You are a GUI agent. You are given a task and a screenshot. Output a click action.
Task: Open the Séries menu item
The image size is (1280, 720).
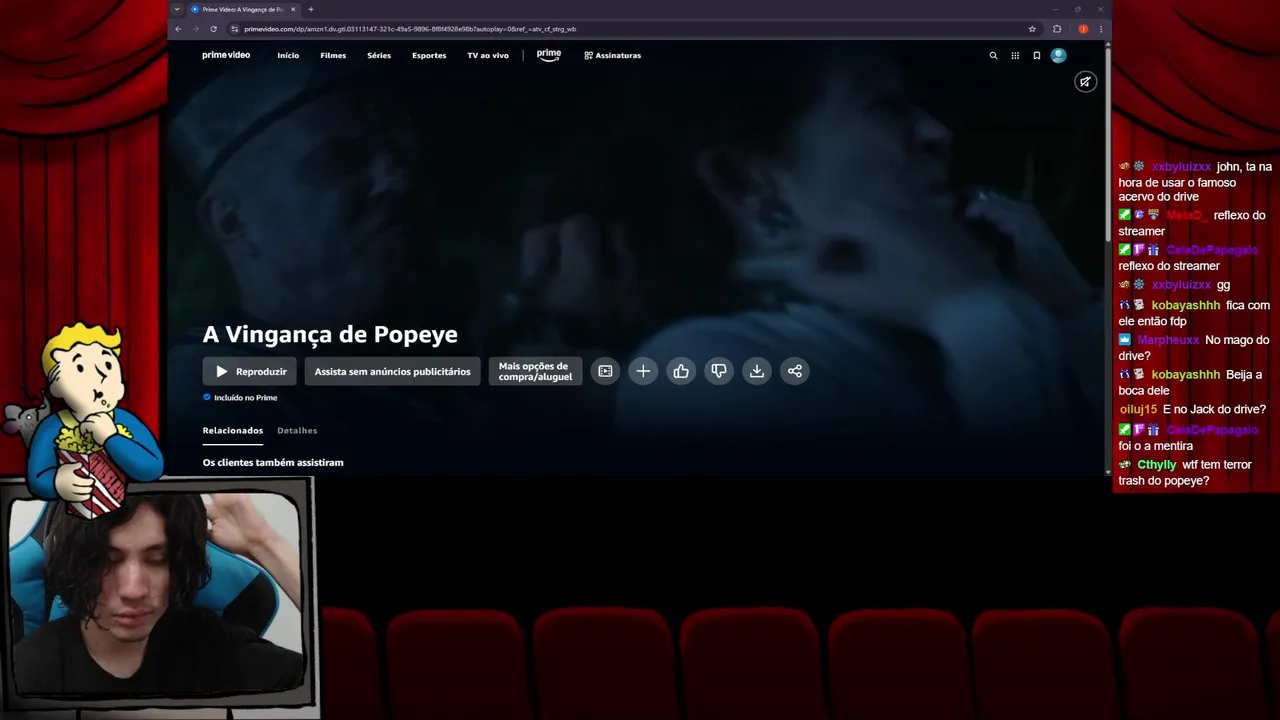coord(379,55)
